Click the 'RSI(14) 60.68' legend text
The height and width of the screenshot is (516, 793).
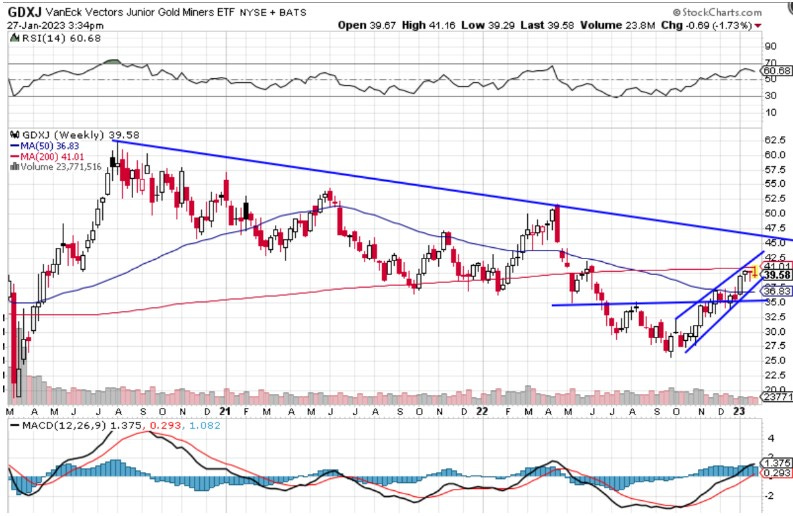61,38
